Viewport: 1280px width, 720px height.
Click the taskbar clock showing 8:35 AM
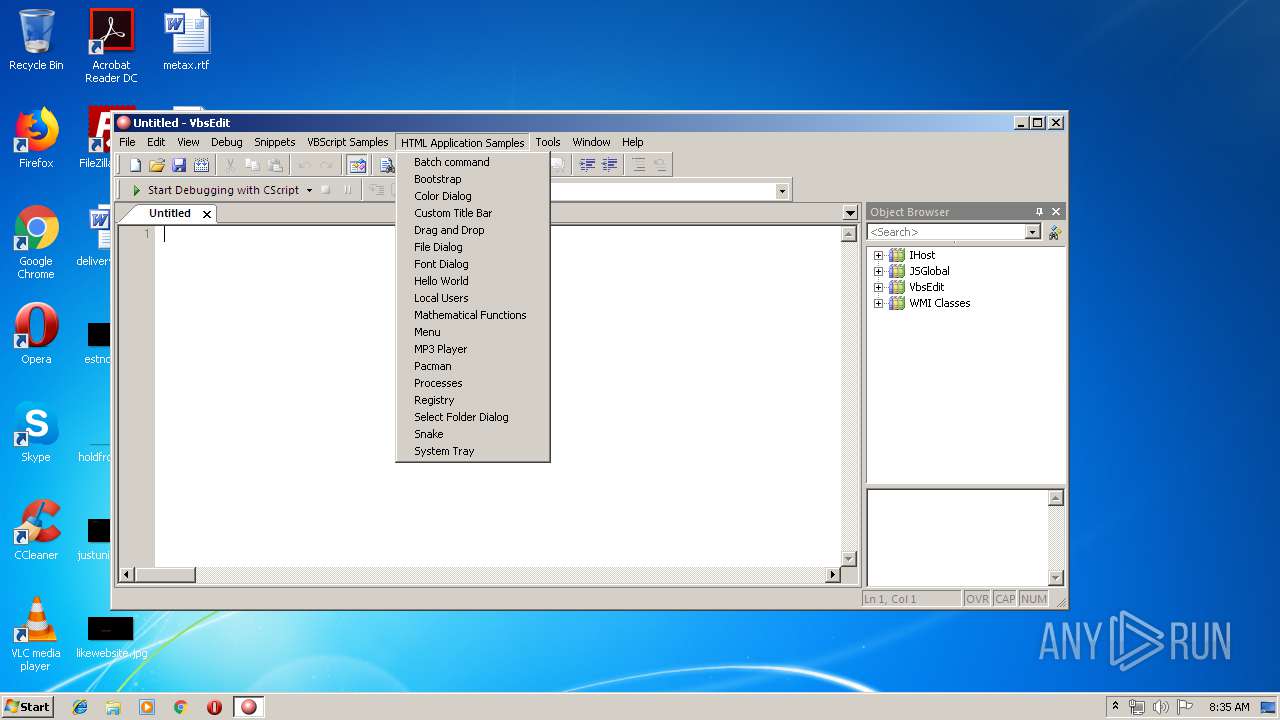pyautogui.click(x=1229, y=707)
